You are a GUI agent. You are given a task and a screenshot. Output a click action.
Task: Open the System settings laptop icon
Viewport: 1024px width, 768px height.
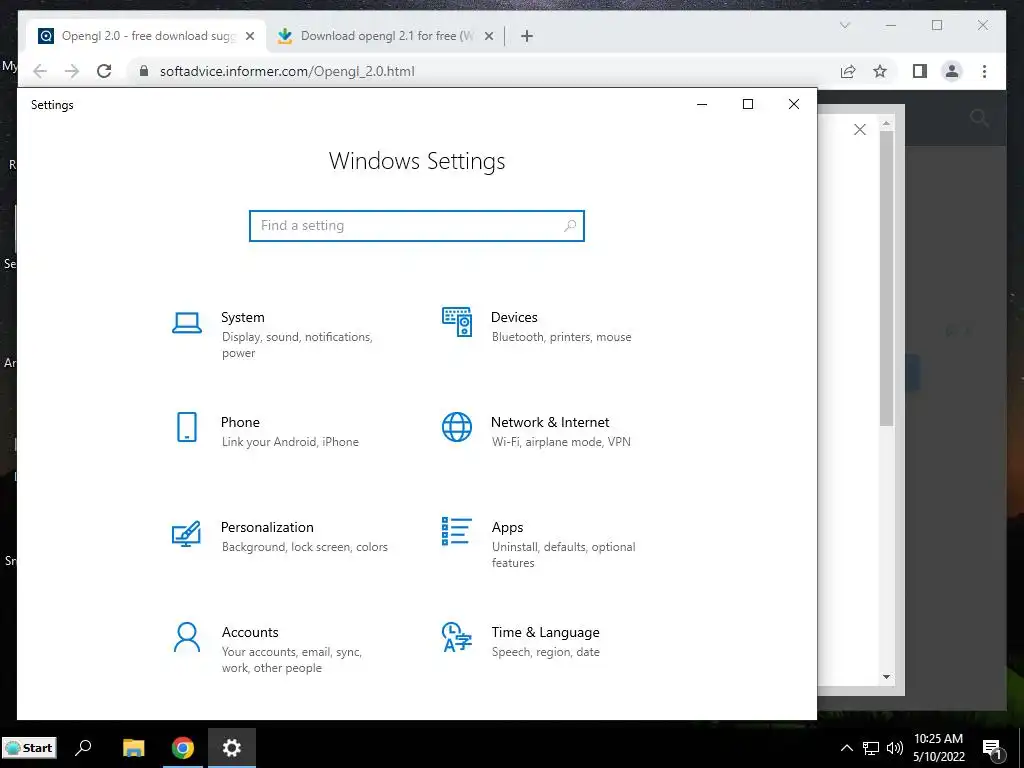pos(187,323)
